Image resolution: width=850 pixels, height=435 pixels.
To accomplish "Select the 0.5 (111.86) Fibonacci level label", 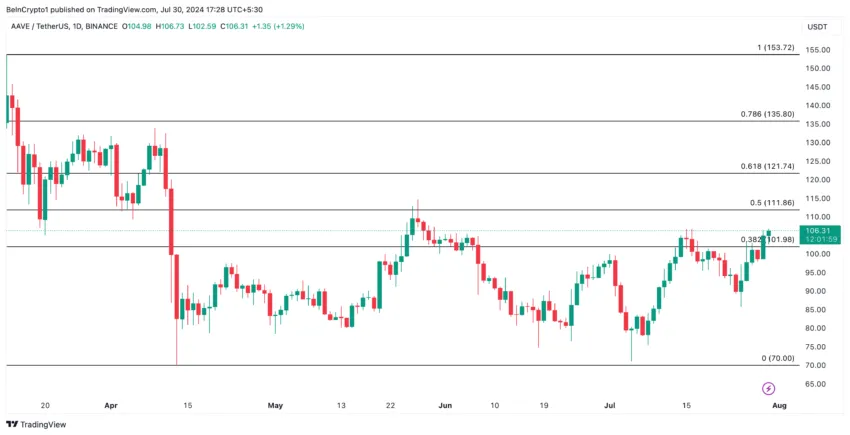I will (771, 202).
